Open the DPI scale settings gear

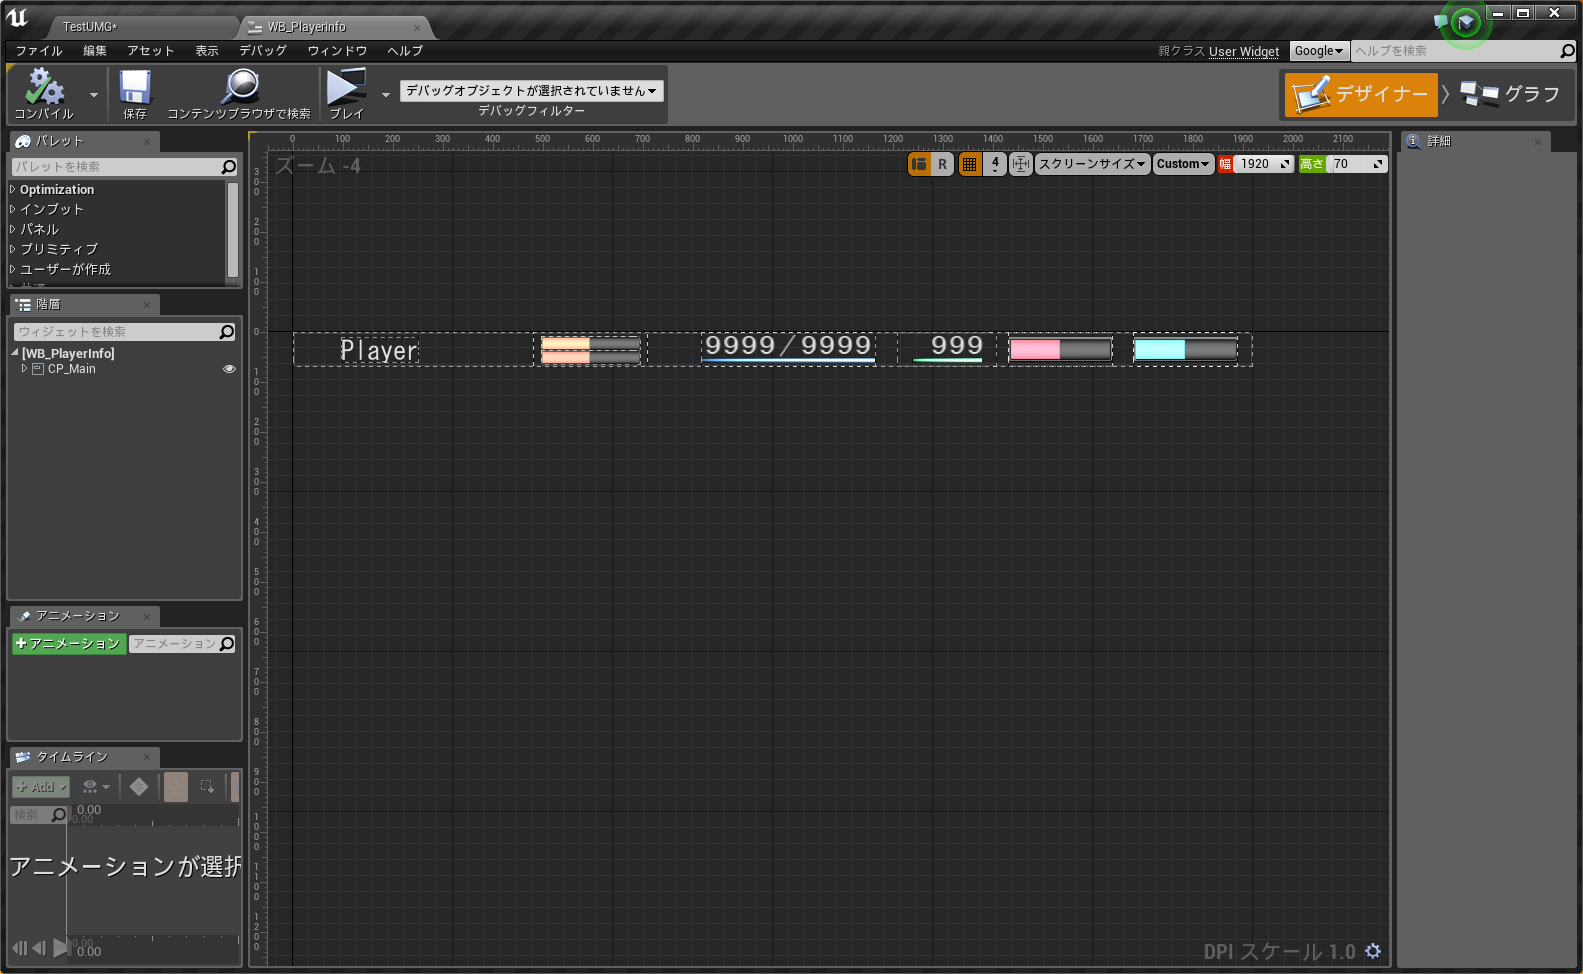point(1373,951)
